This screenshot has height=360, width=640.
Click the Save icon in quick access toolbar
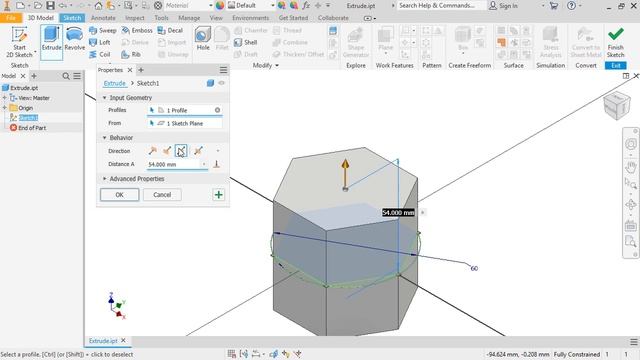pyautogui.click(x=50, y=6)
